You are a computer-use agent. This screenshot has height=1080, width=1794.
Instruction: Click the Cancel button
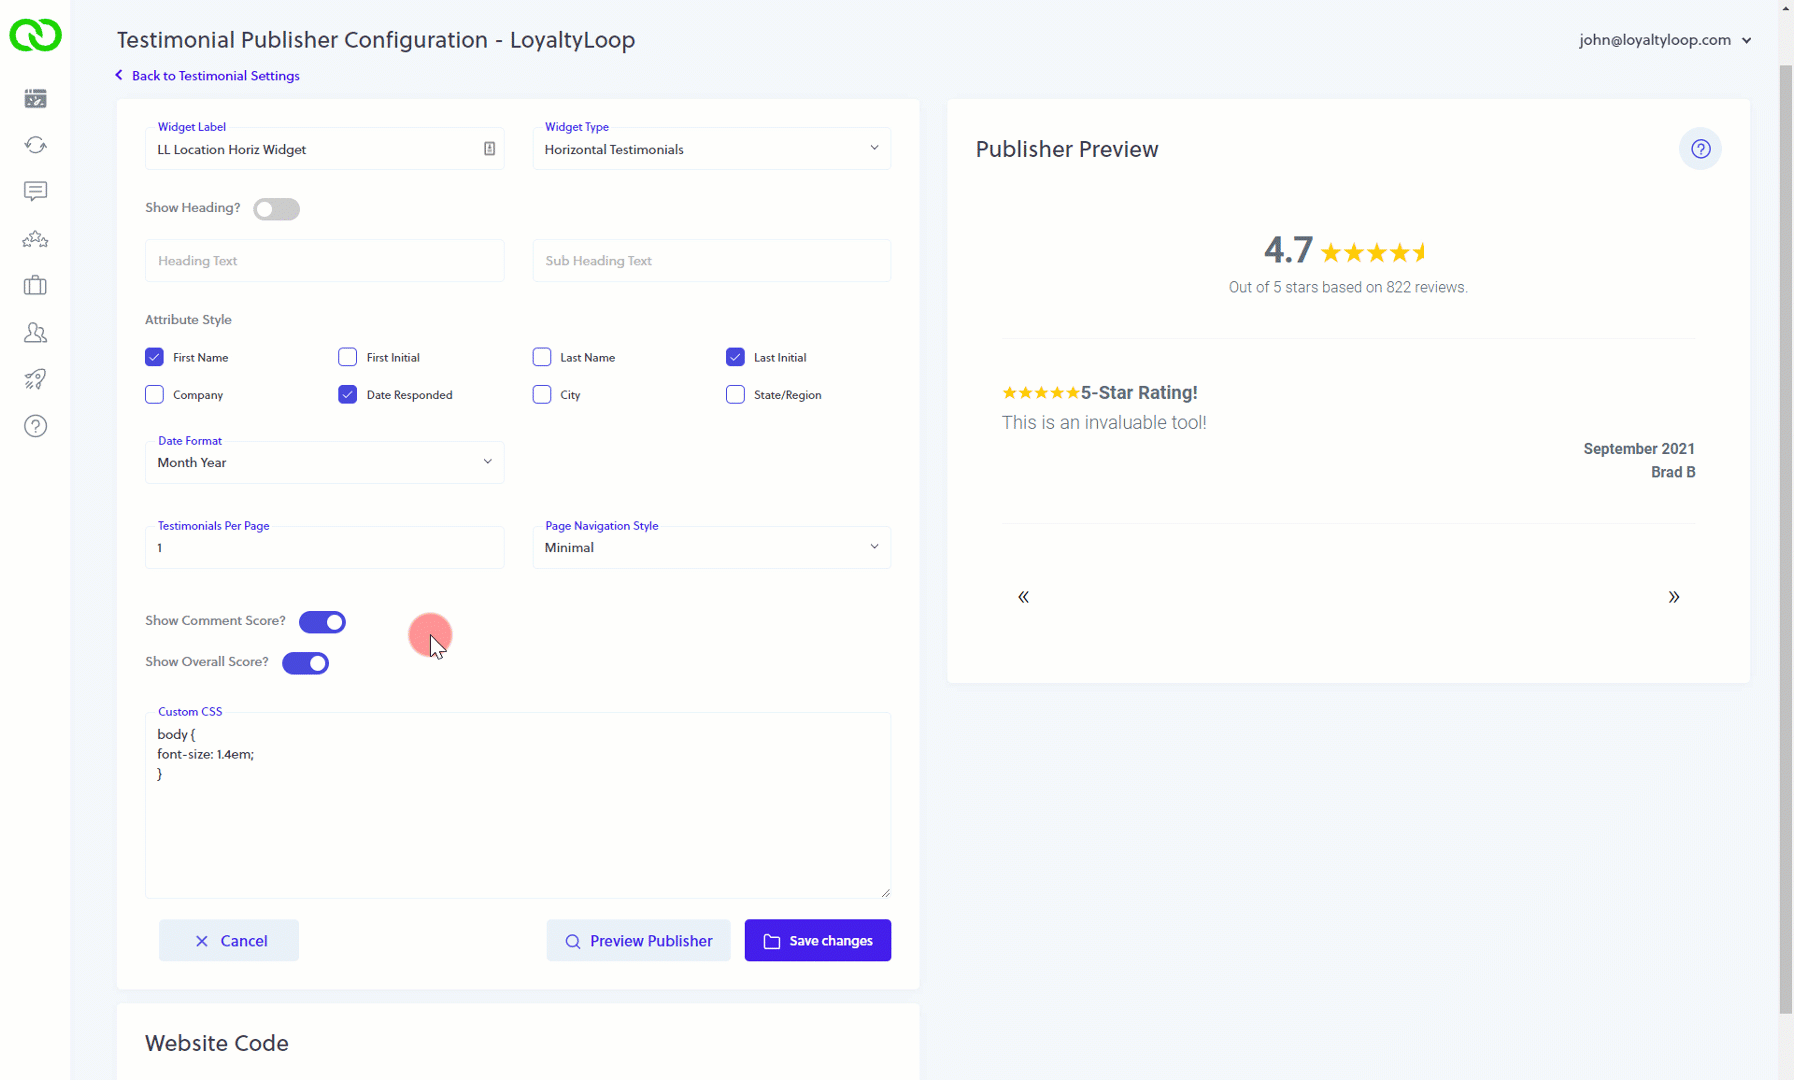pos(229,941)
